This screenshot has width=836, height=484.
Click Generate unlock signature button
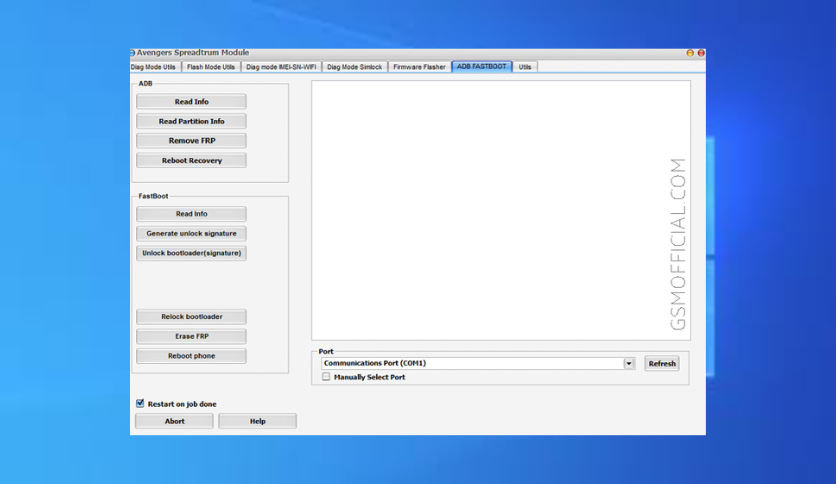(191, 233)
